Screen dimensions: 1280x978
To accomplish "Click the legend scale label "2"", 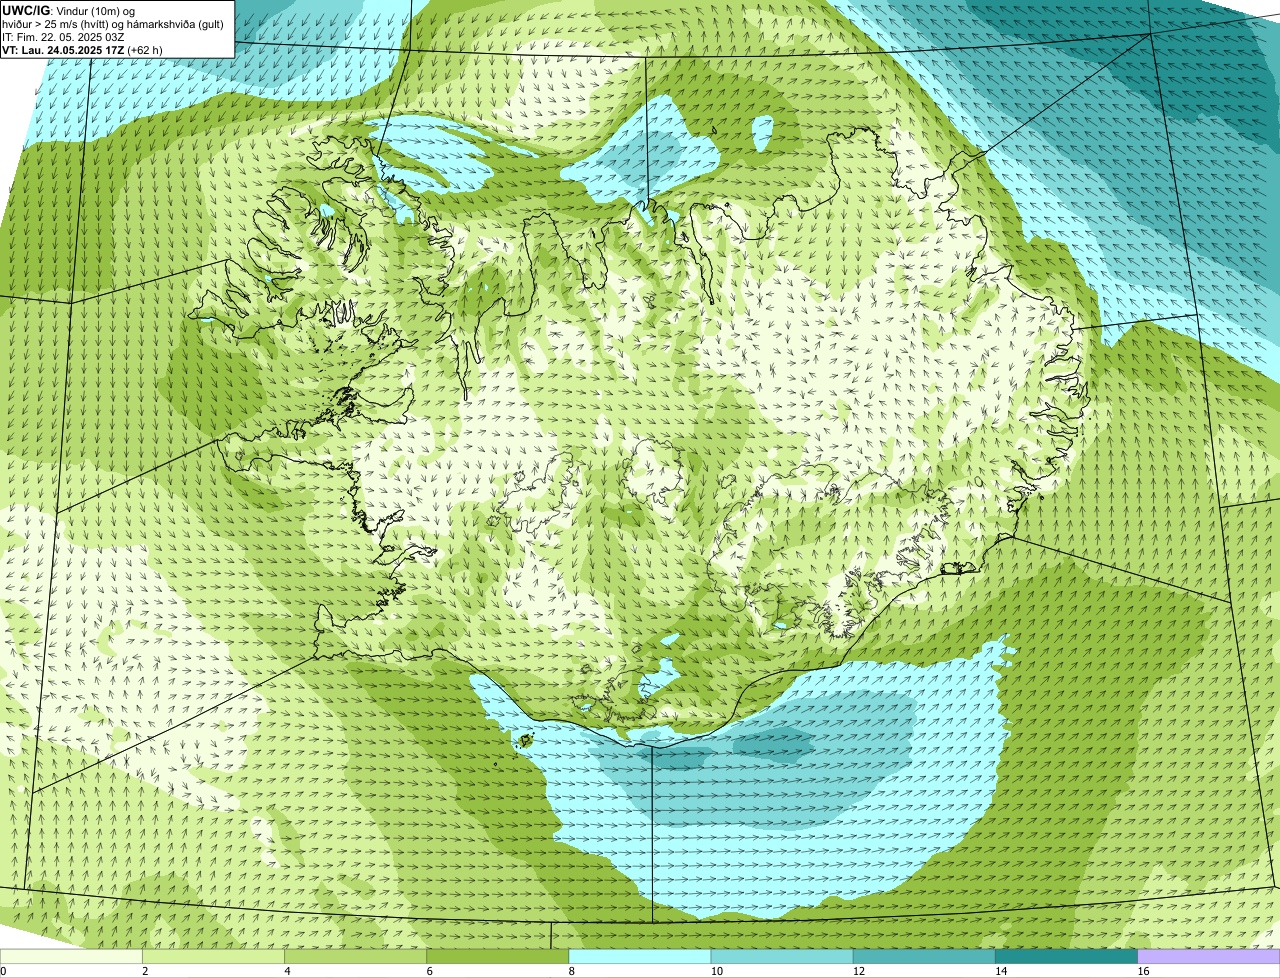I will tap(145, 971).
